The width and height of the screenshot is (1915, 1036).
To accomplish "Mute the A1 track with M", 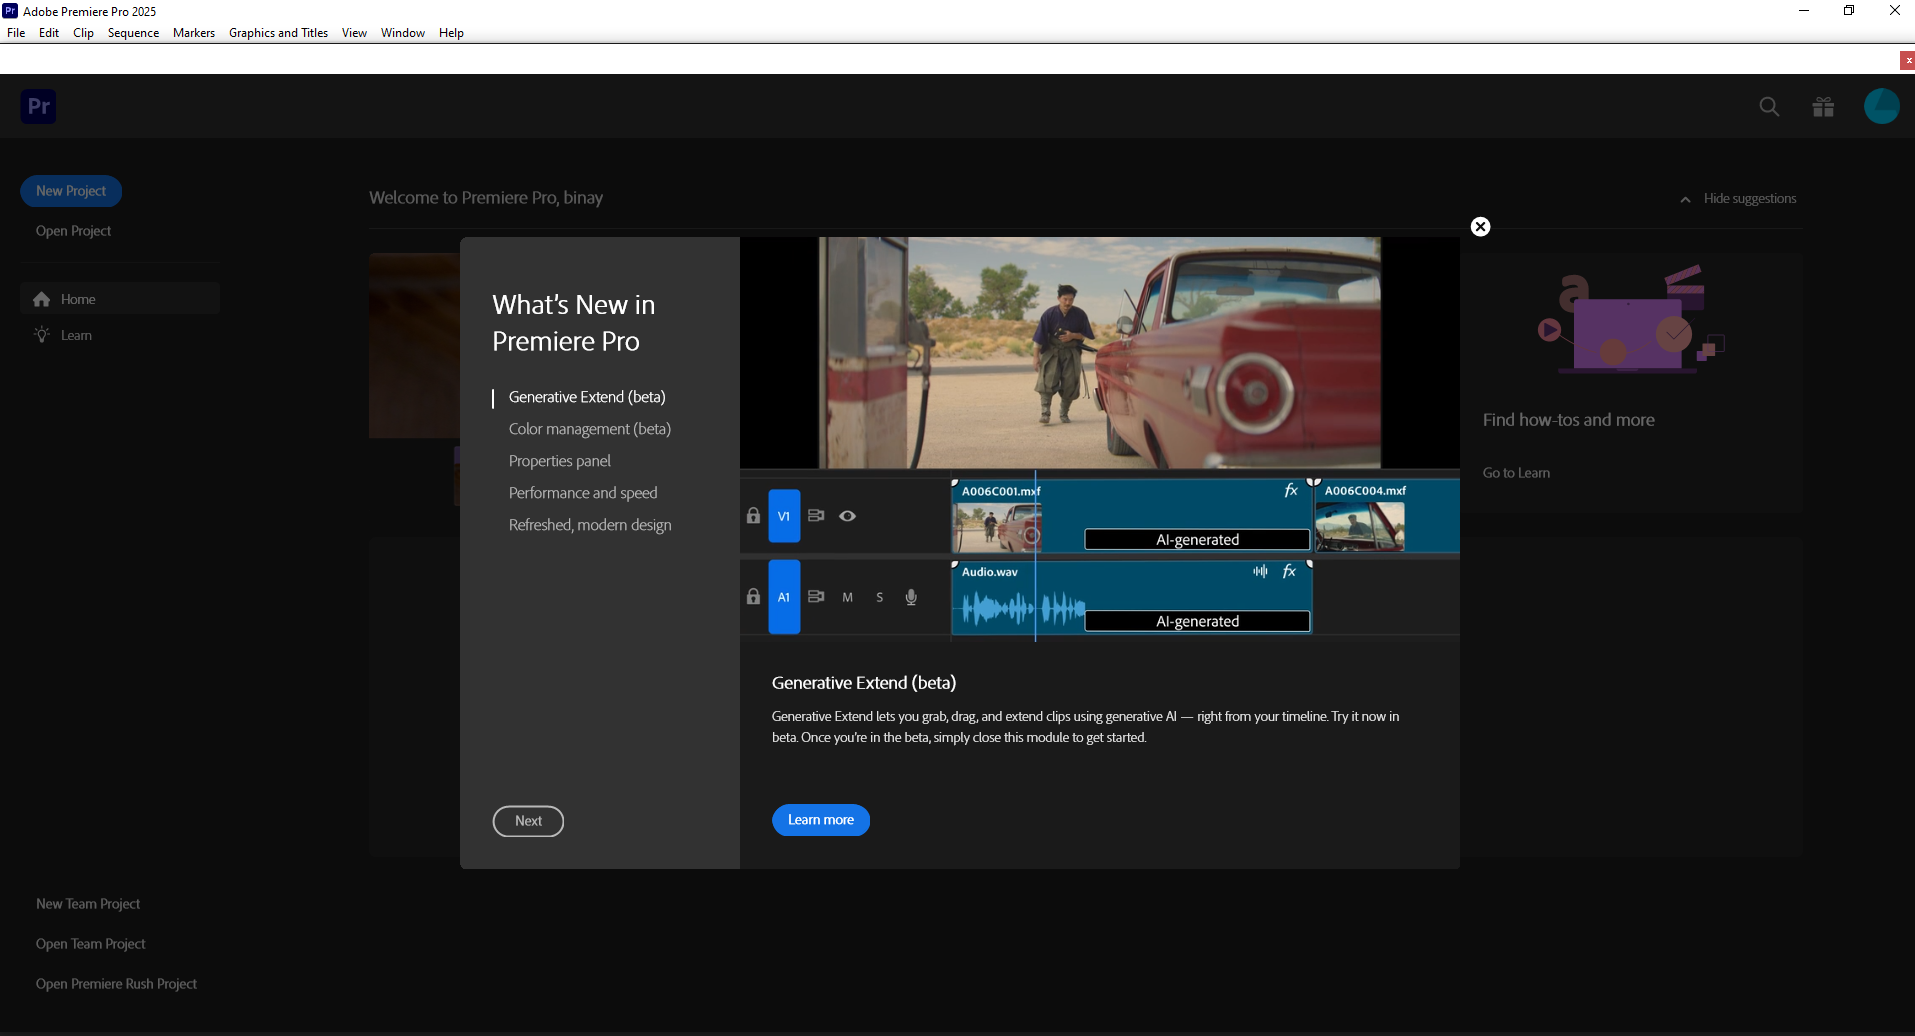I will coord(847,597).
